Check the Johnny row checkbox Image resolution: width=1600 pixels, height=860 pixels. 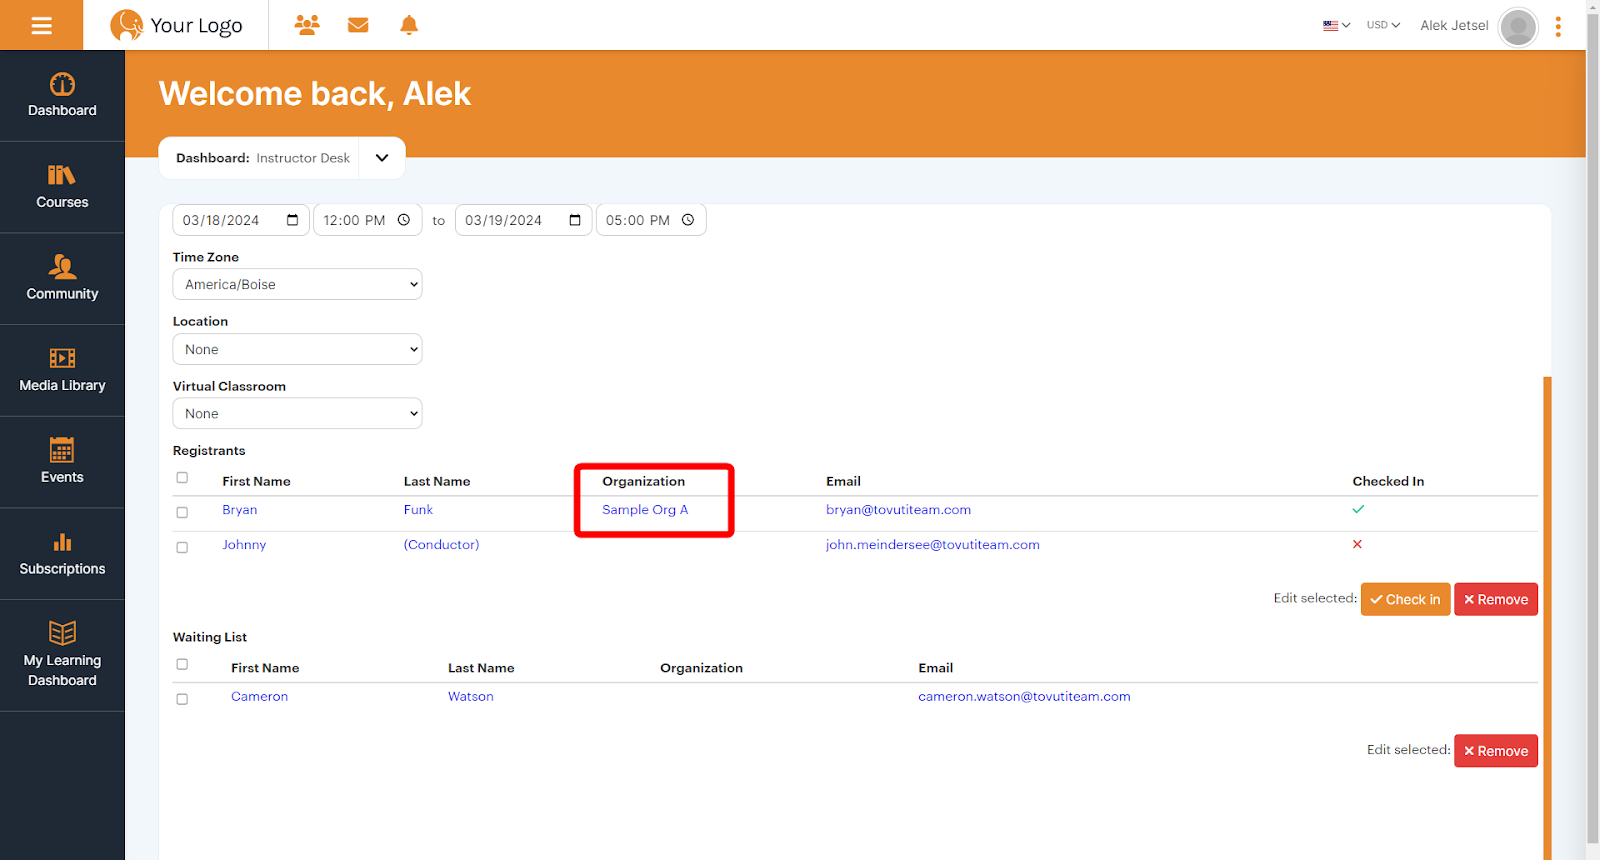coord(182,547)
